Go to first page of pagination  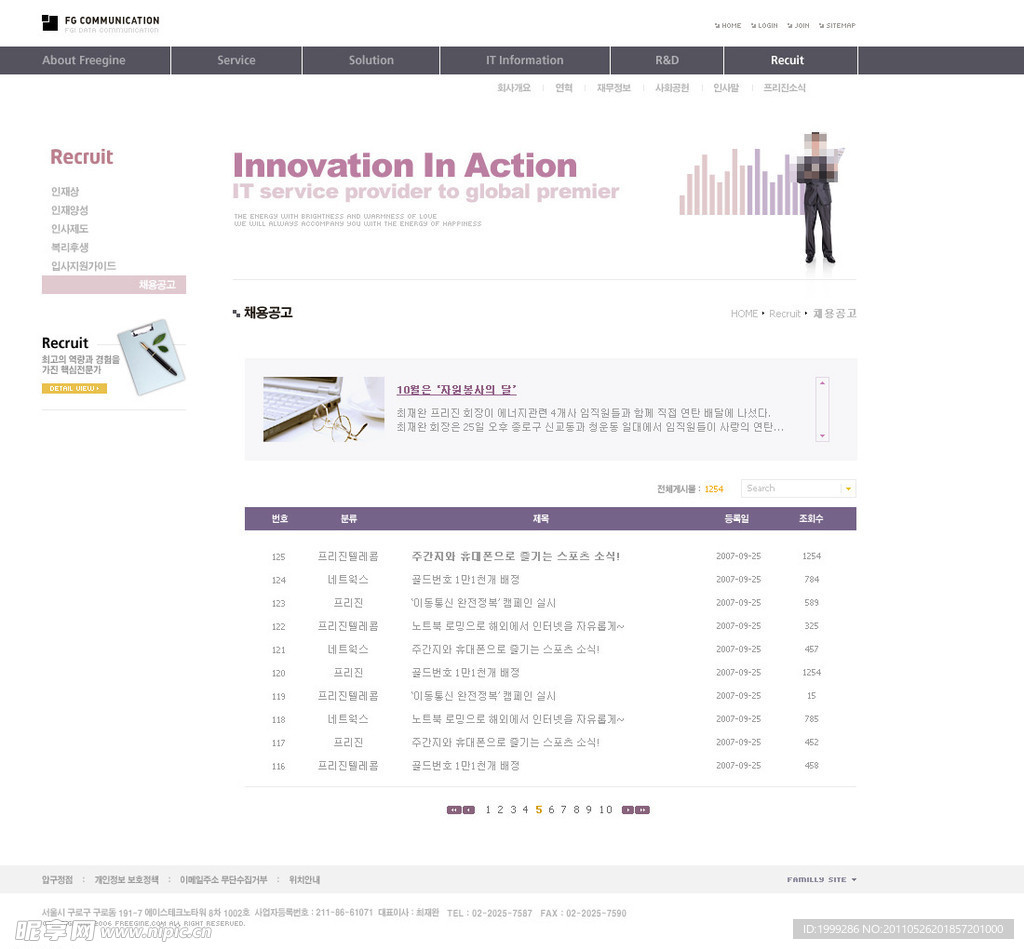pos(454,810)
